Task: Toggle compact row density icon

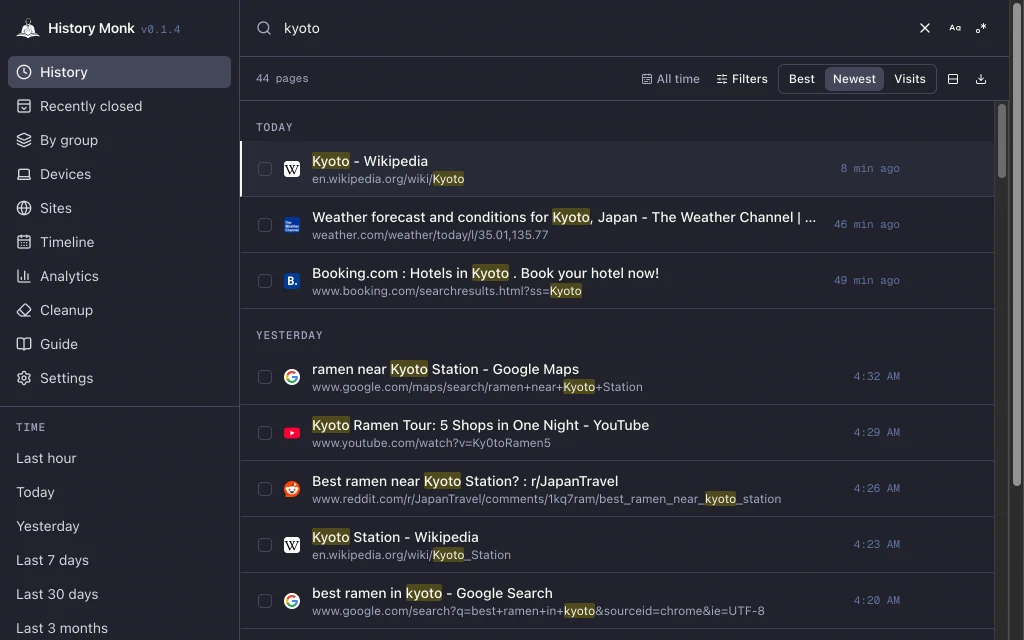Action: pyautogui.click(x=953, y=79)
